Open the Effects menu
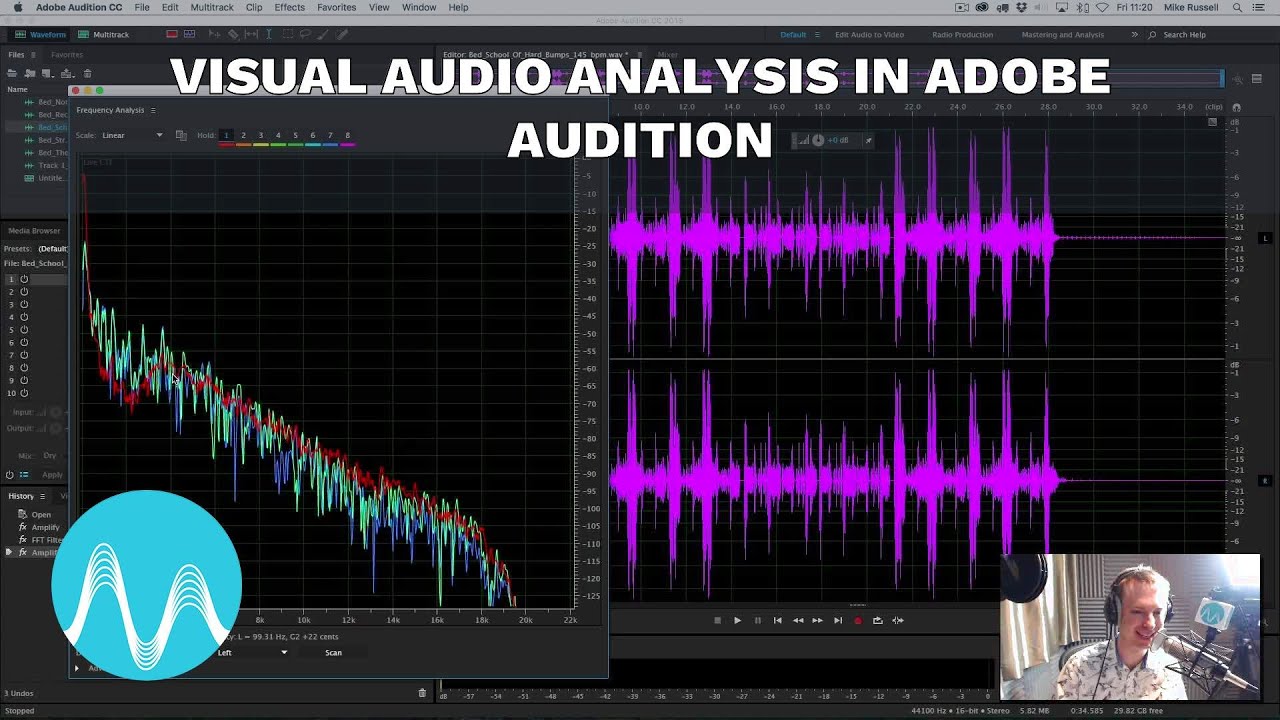 click(x=290, y=7)
